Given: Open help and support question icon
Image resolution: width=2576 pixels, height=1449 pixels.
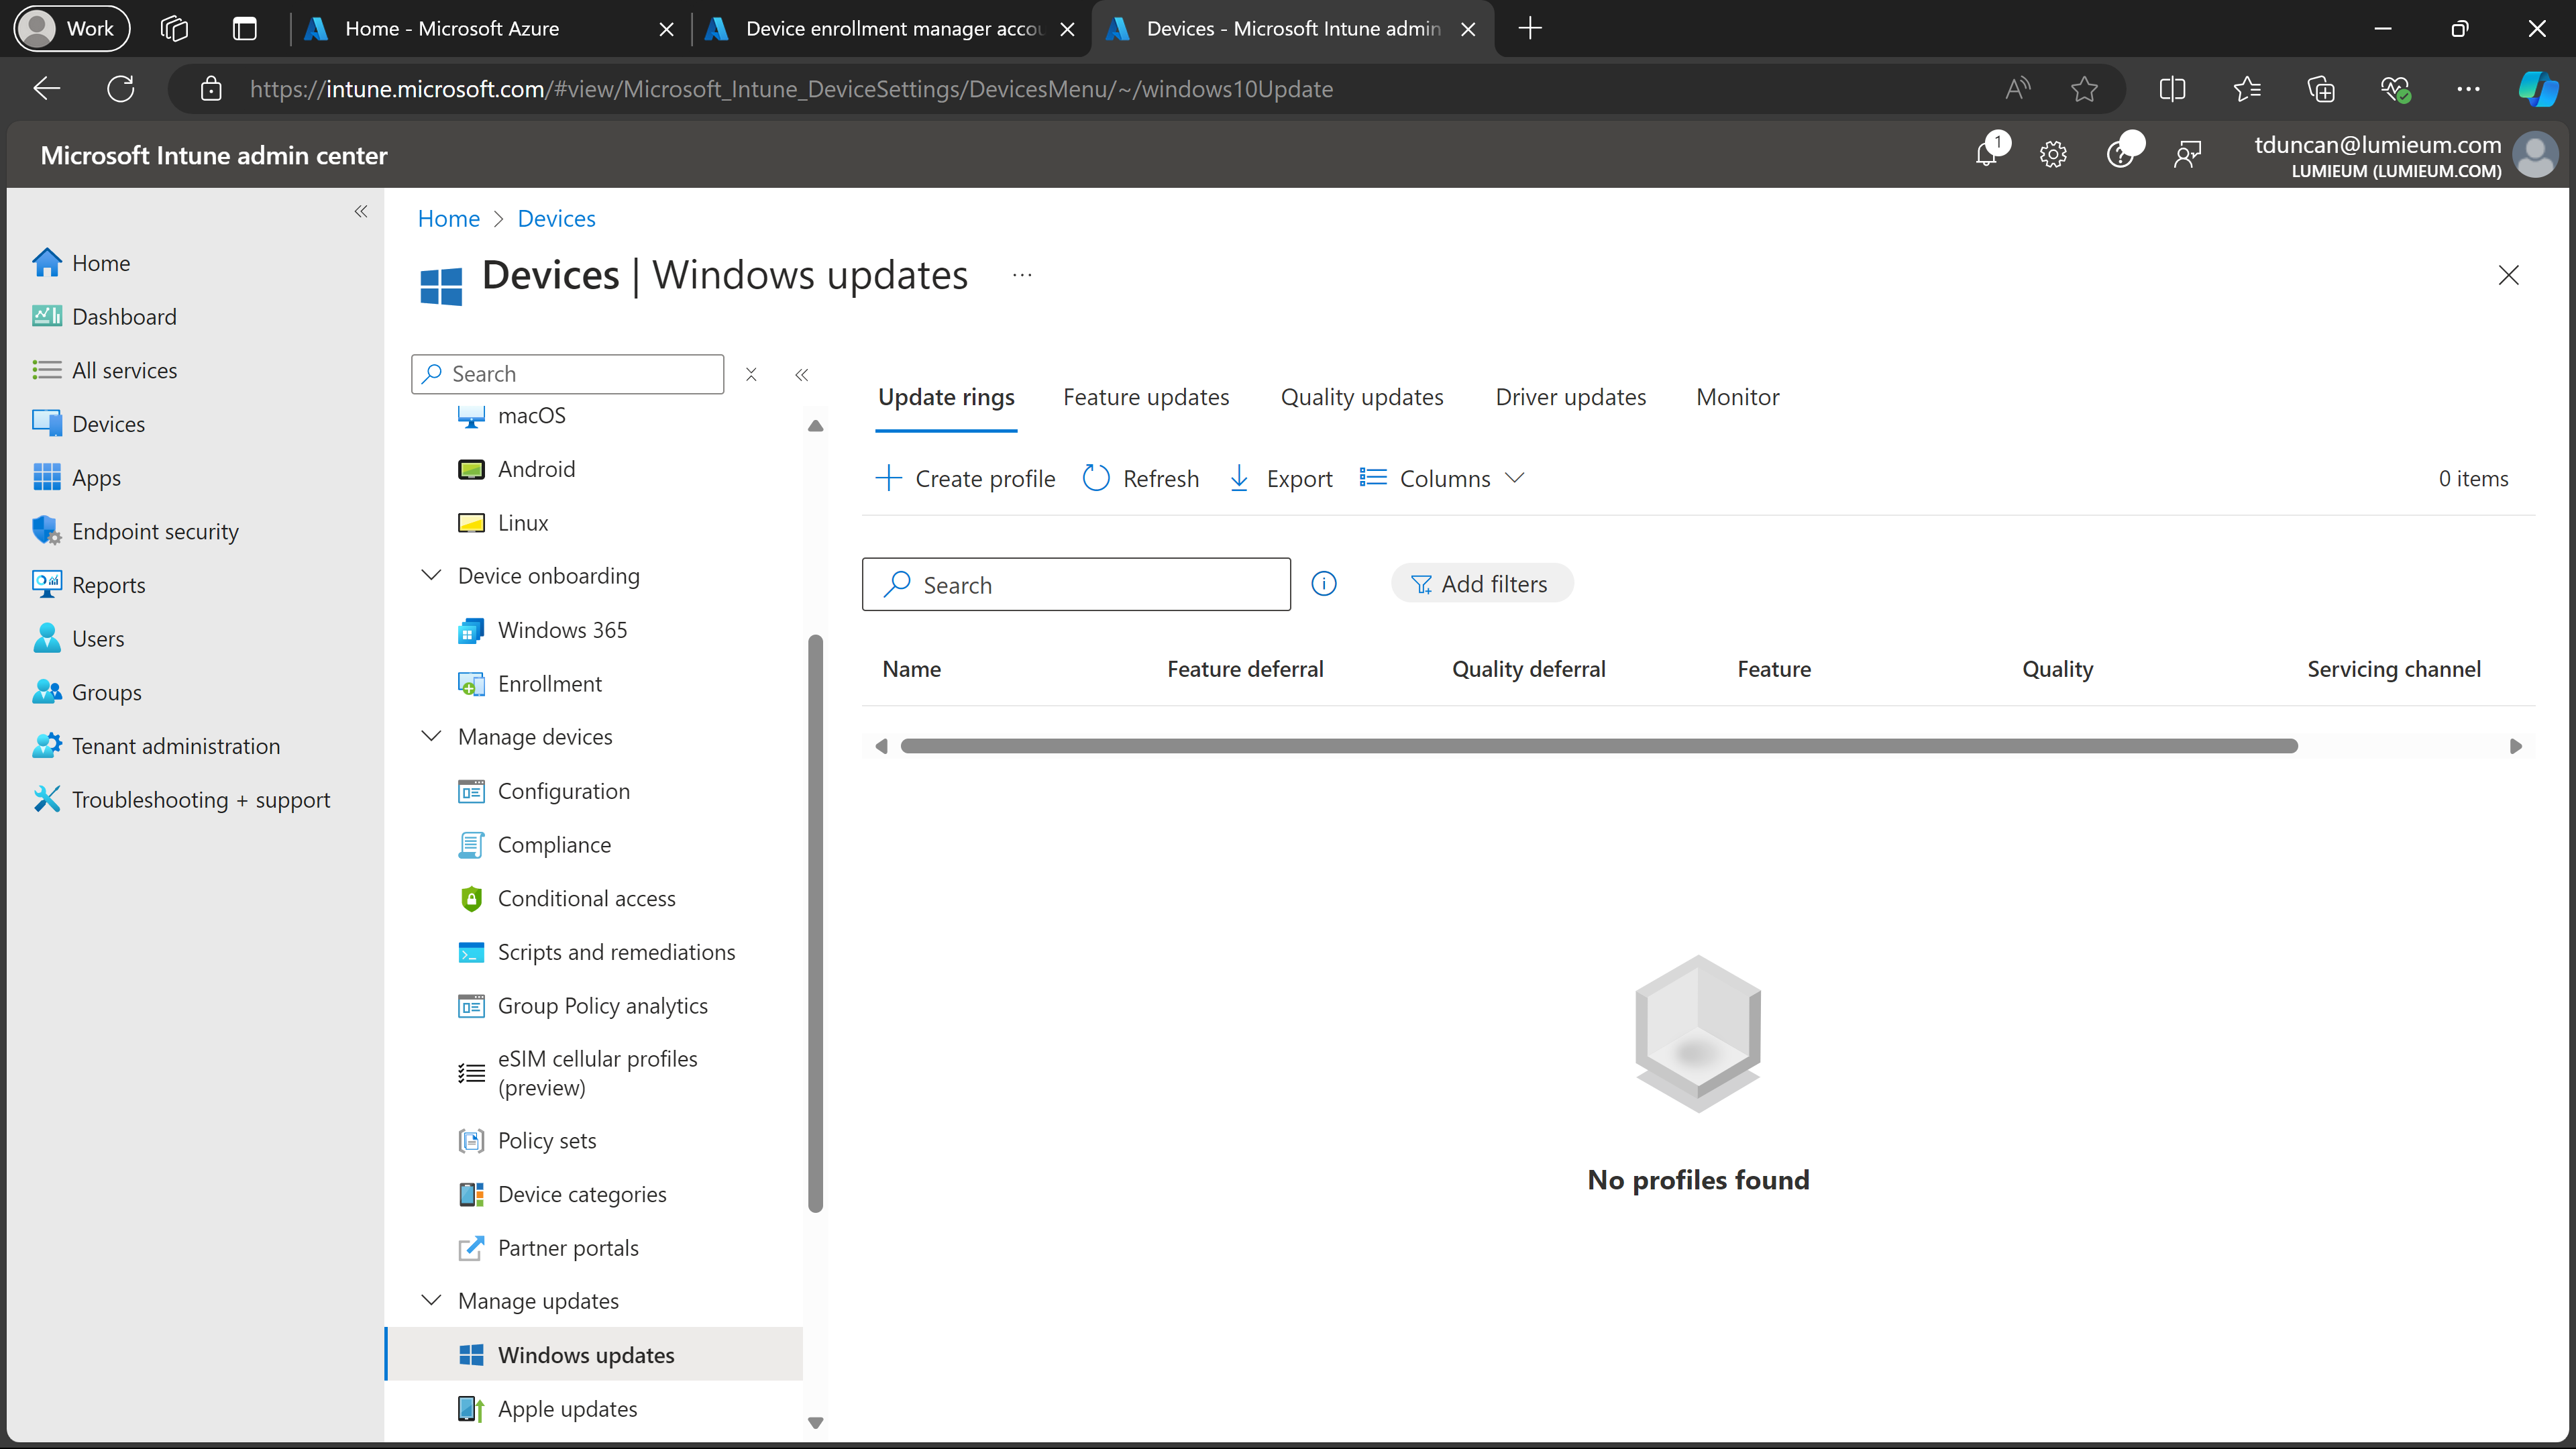Looking at the screenshot, I should point(2120,154).
